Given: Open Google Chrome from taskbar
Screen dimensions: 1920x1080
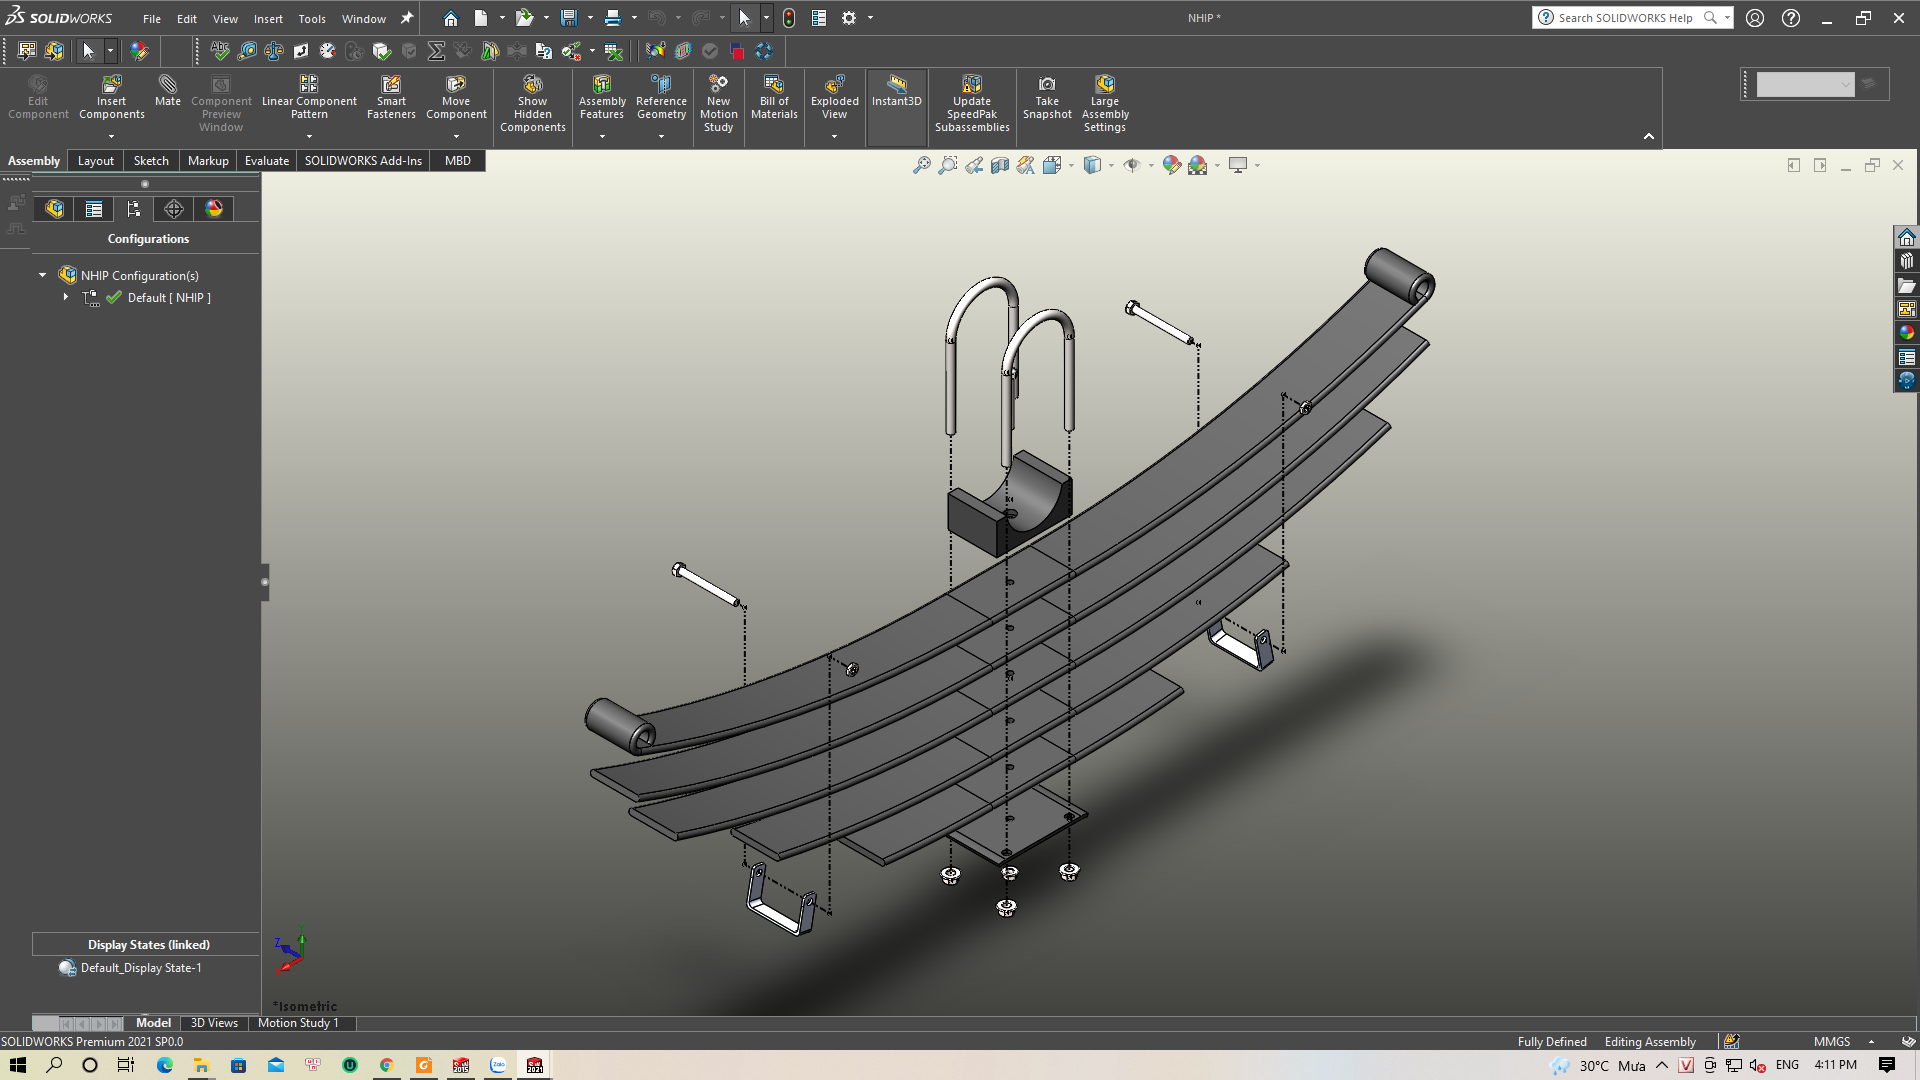Looking at the screenshot, I should coord(386,1065).
